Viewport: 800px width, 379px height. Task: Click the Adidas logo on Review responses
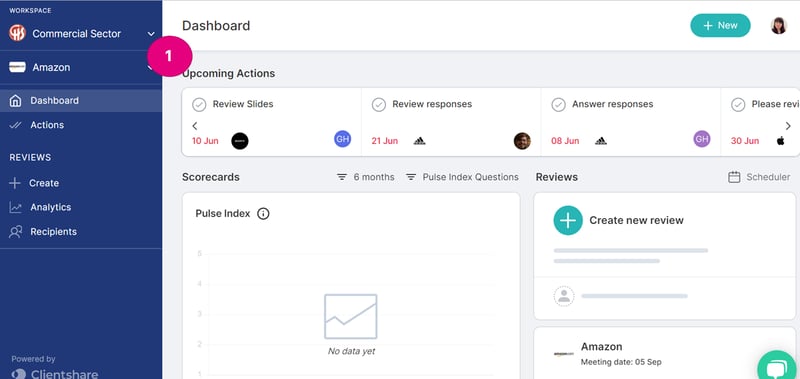point(419,141)
